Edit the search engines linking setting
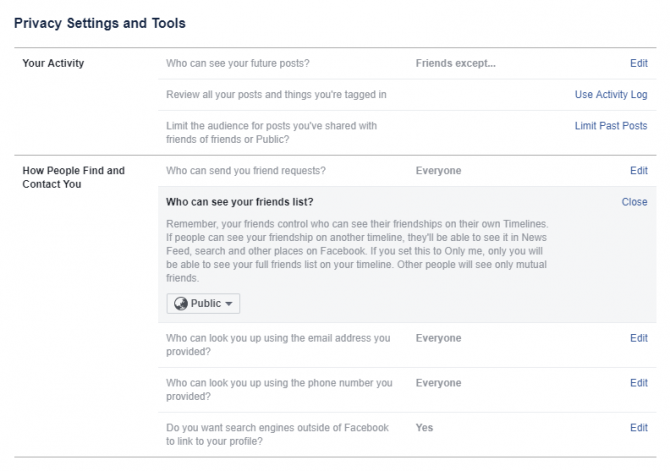The image size is (670, 471). 638,428
